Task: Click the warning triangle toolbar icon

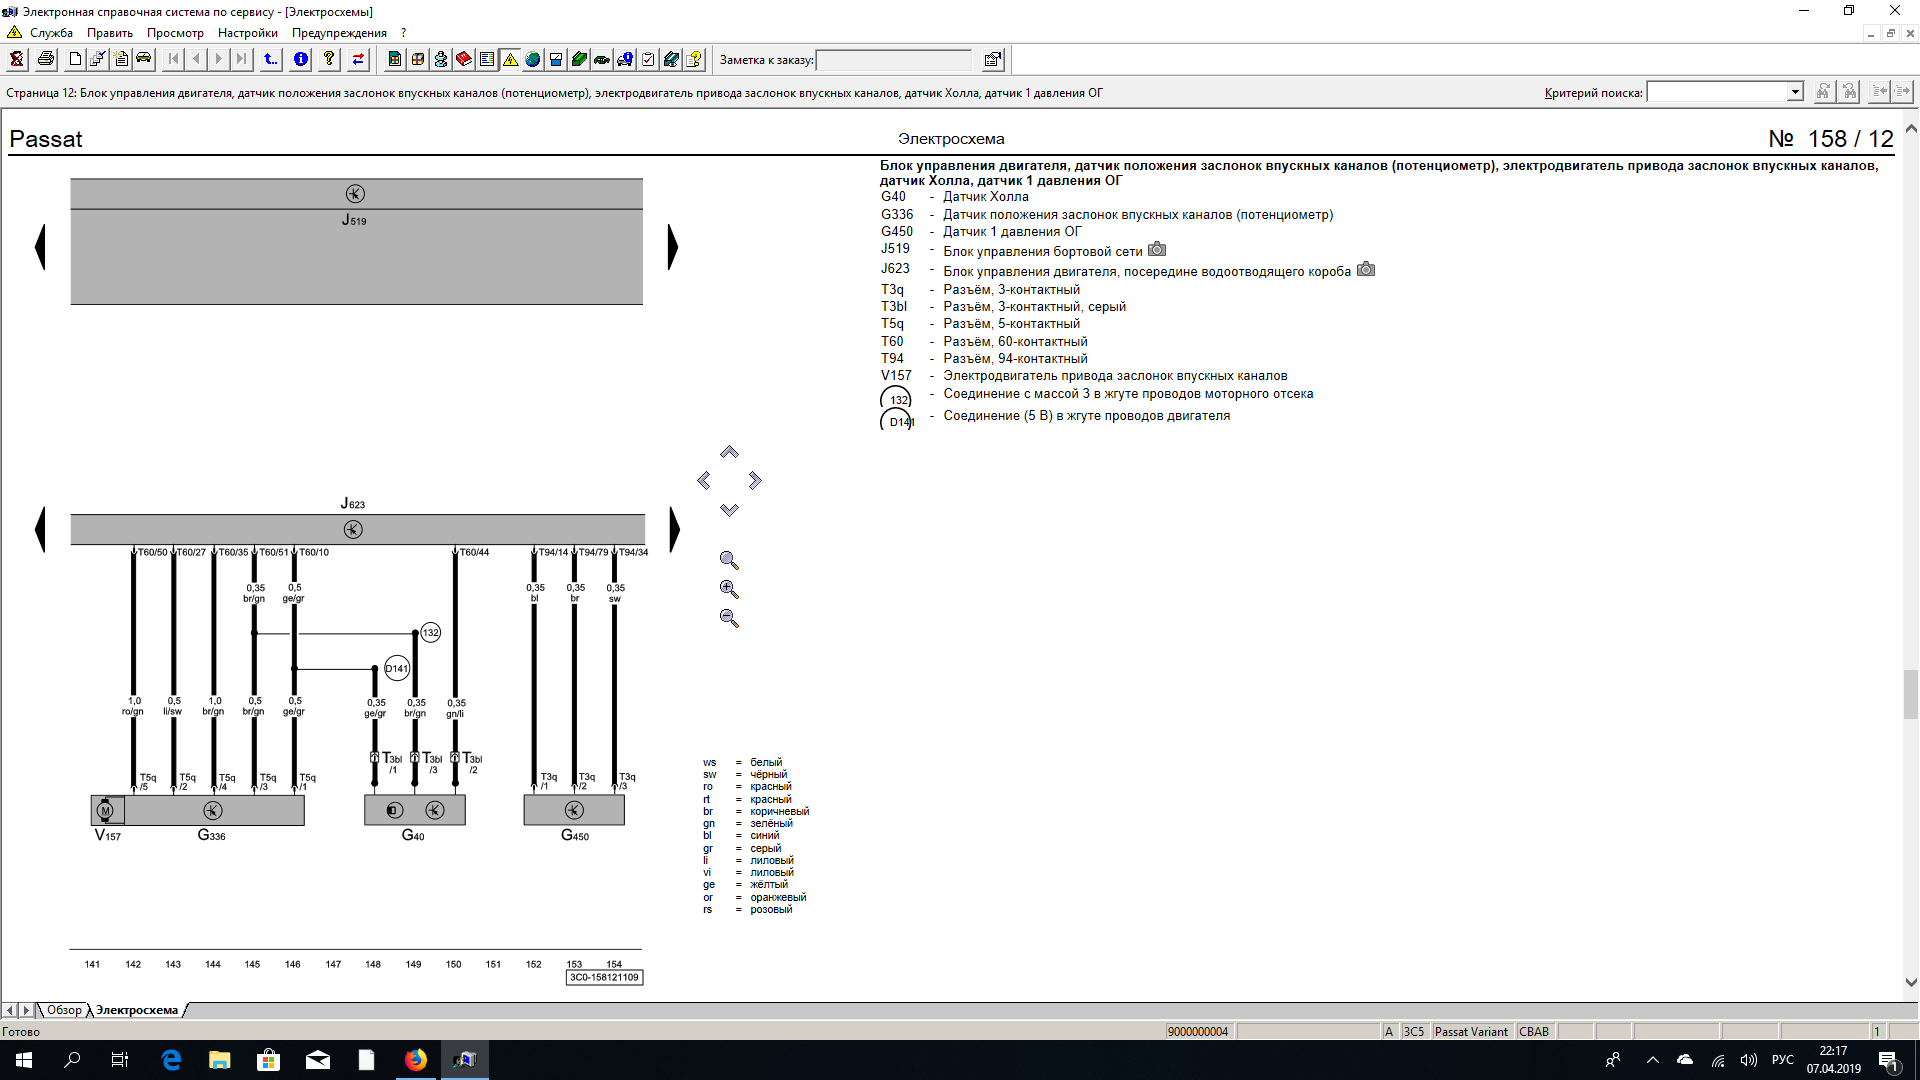Action: (x=510, y=59)
